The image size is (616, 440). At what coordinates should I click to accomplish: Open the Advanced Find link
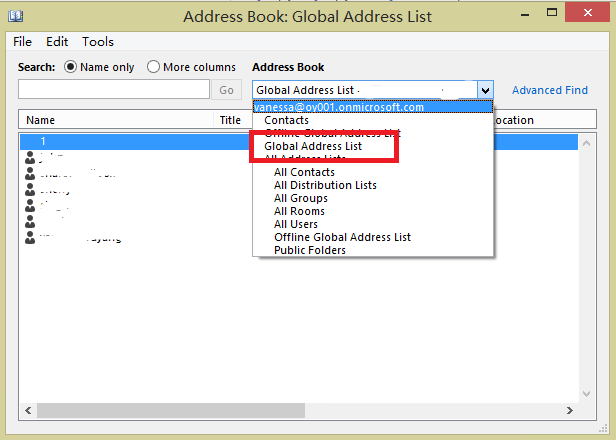[x=550, y=90]
